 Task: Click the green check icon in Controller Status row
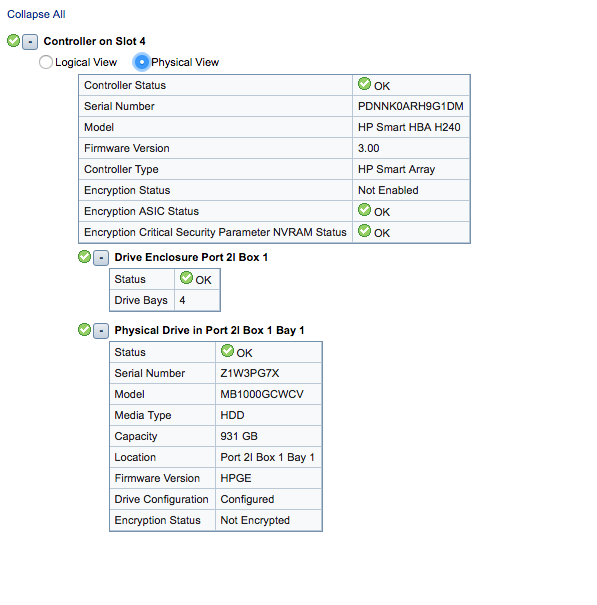(x=364, y=83)
